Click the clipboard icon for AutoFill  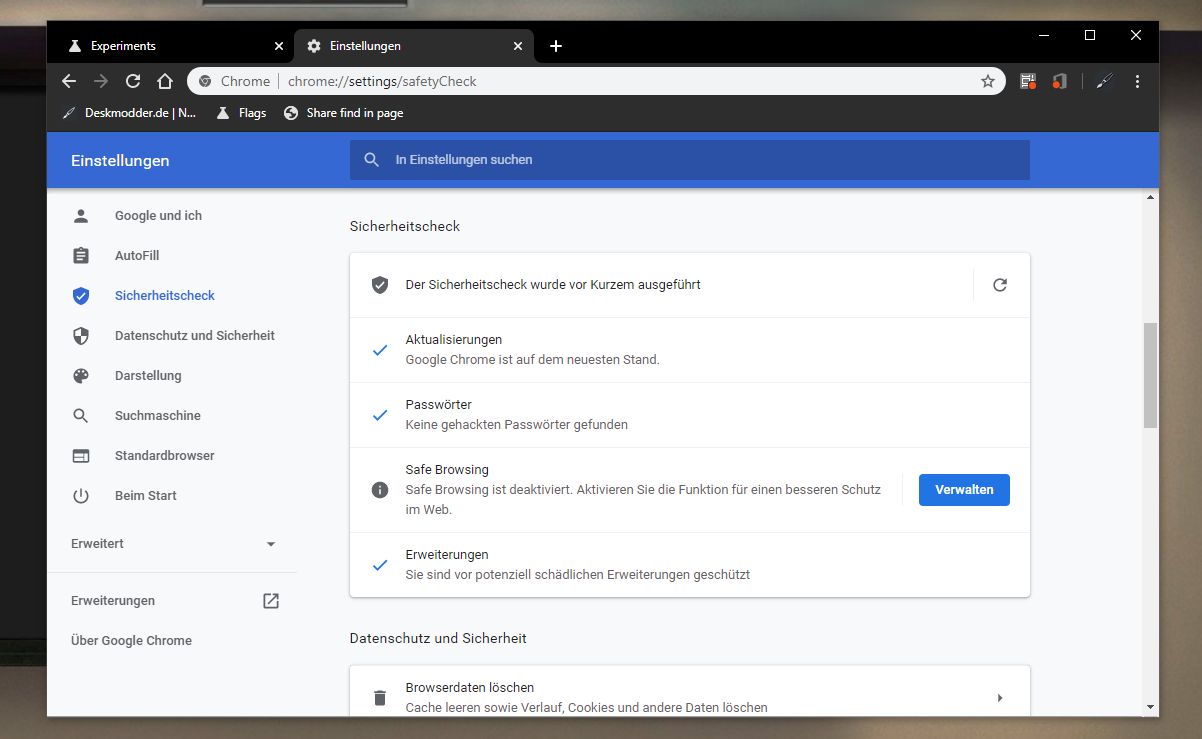[81, 256]
